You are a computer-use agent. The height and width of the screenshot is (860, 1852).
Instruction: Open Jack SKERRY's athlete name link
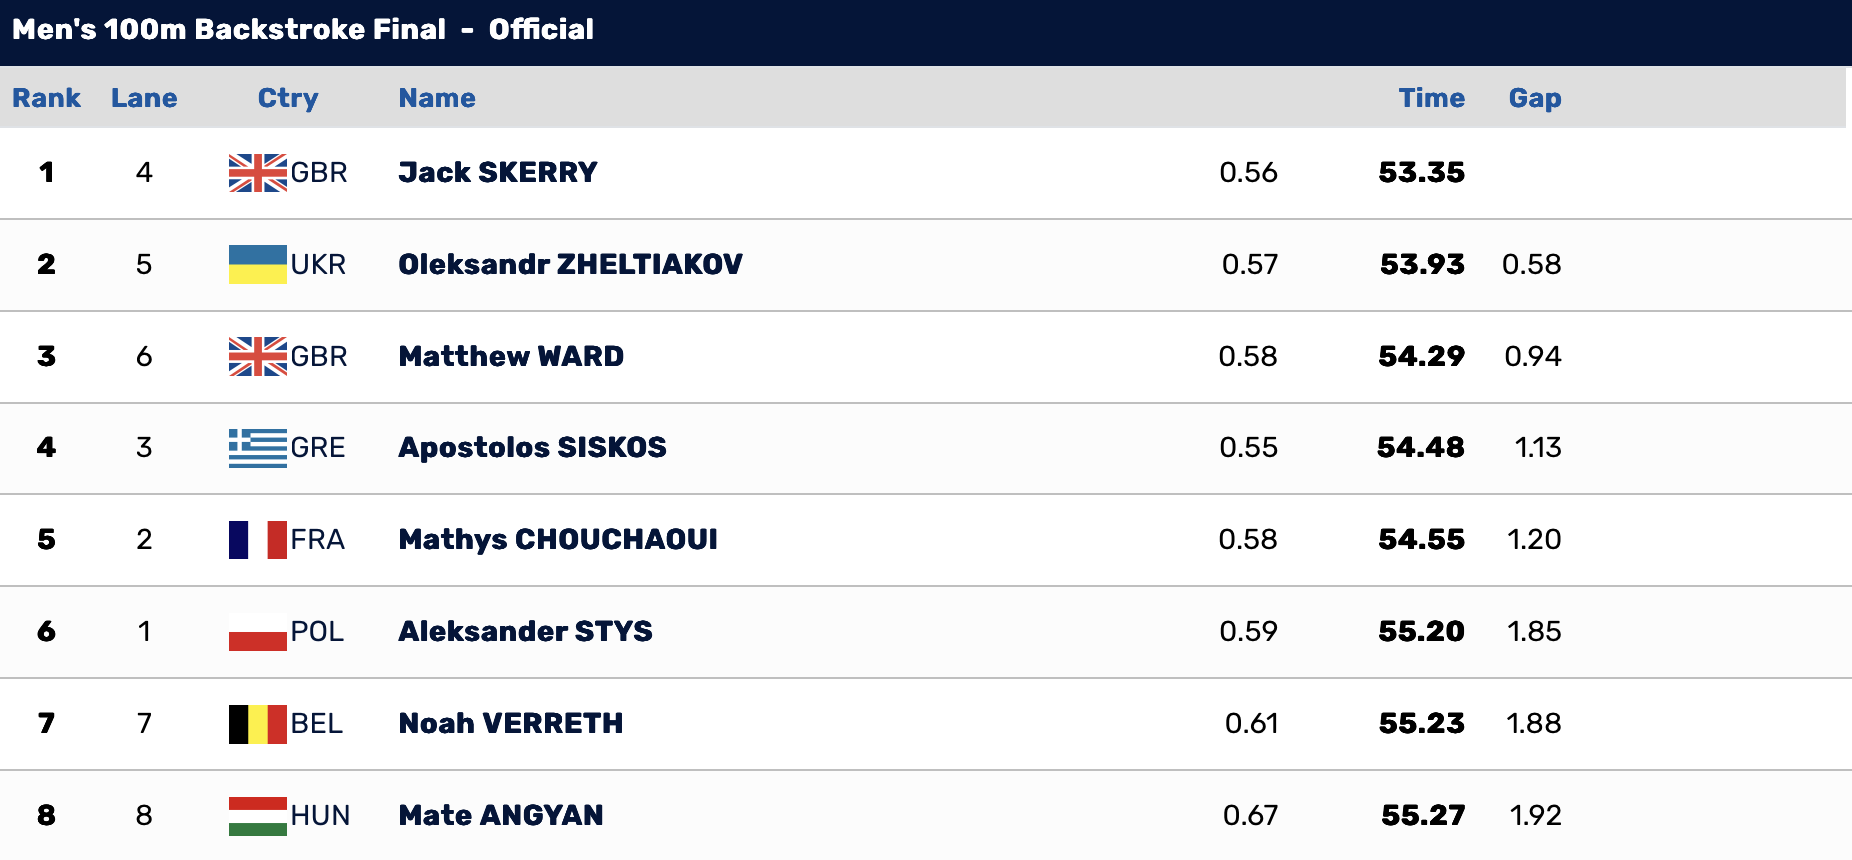click(x=497, y=173)
